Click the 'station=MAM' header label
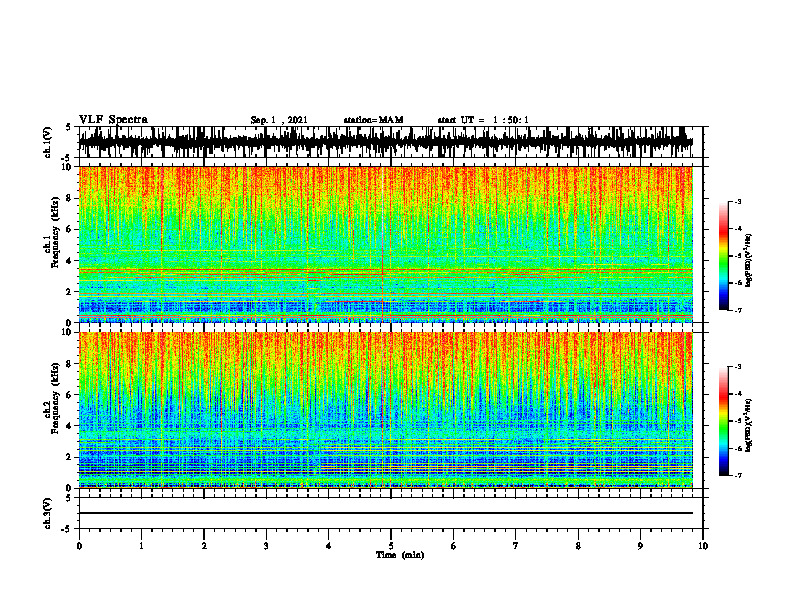Image resolution: width=792 pixels, height=612 pixels. coord(374,120)
